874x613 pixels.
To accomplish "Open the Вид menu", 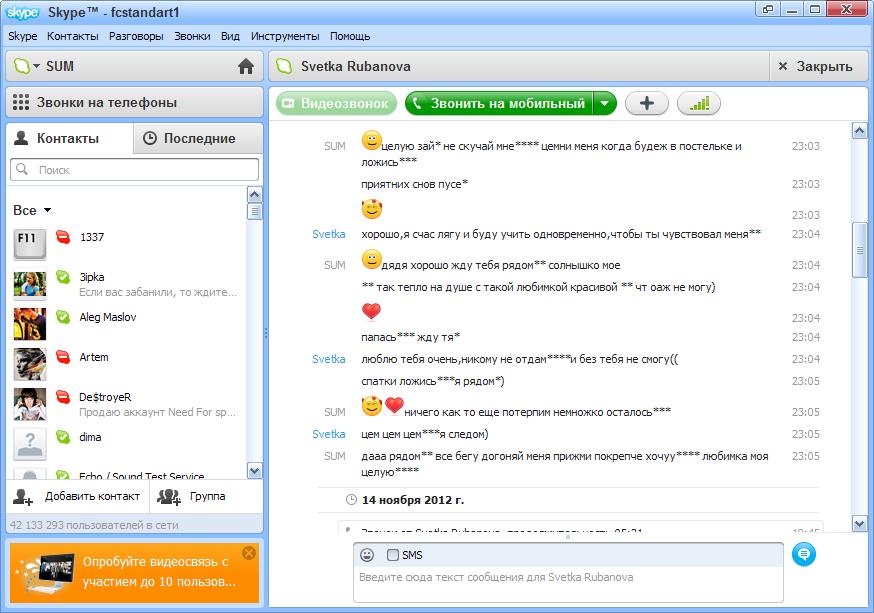I will click(230, 36).
